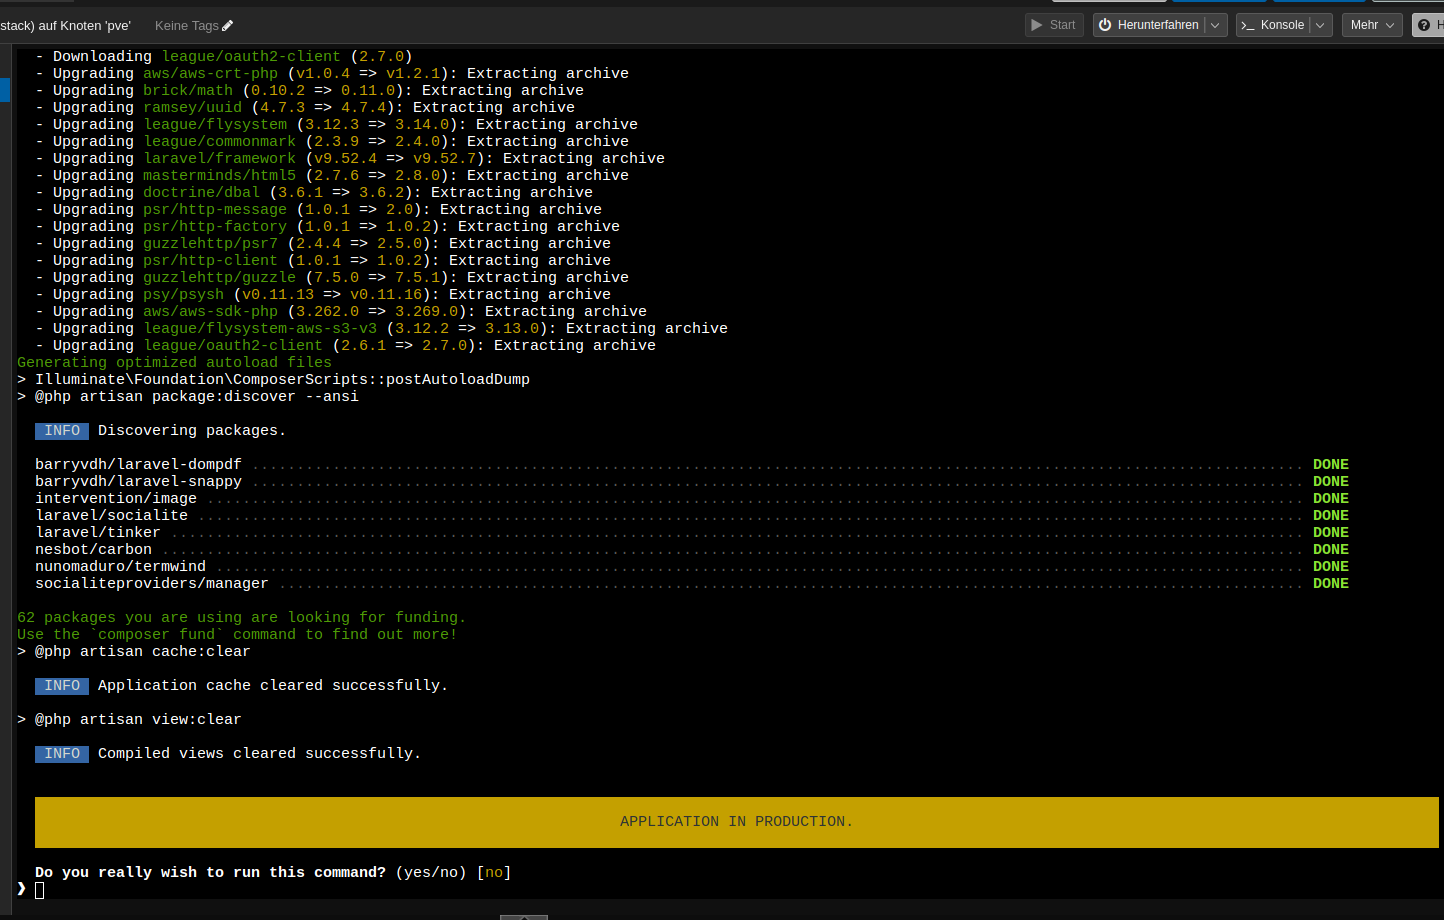Click the 'guzzlehttp/psr7' upgrade line
The width and height of the screenshot is (1444, 920).
(x=323, y=244)
